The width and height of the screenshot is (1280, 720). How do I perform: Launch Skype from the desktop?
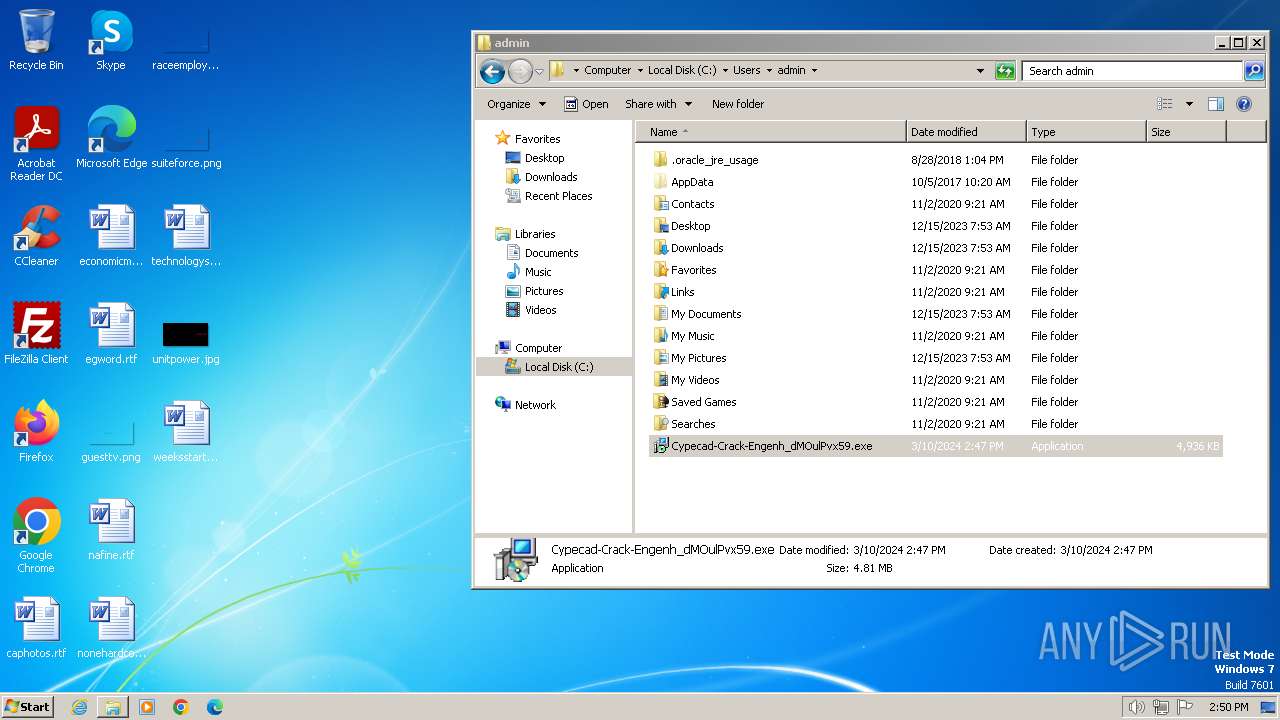[x=111, y=40]
